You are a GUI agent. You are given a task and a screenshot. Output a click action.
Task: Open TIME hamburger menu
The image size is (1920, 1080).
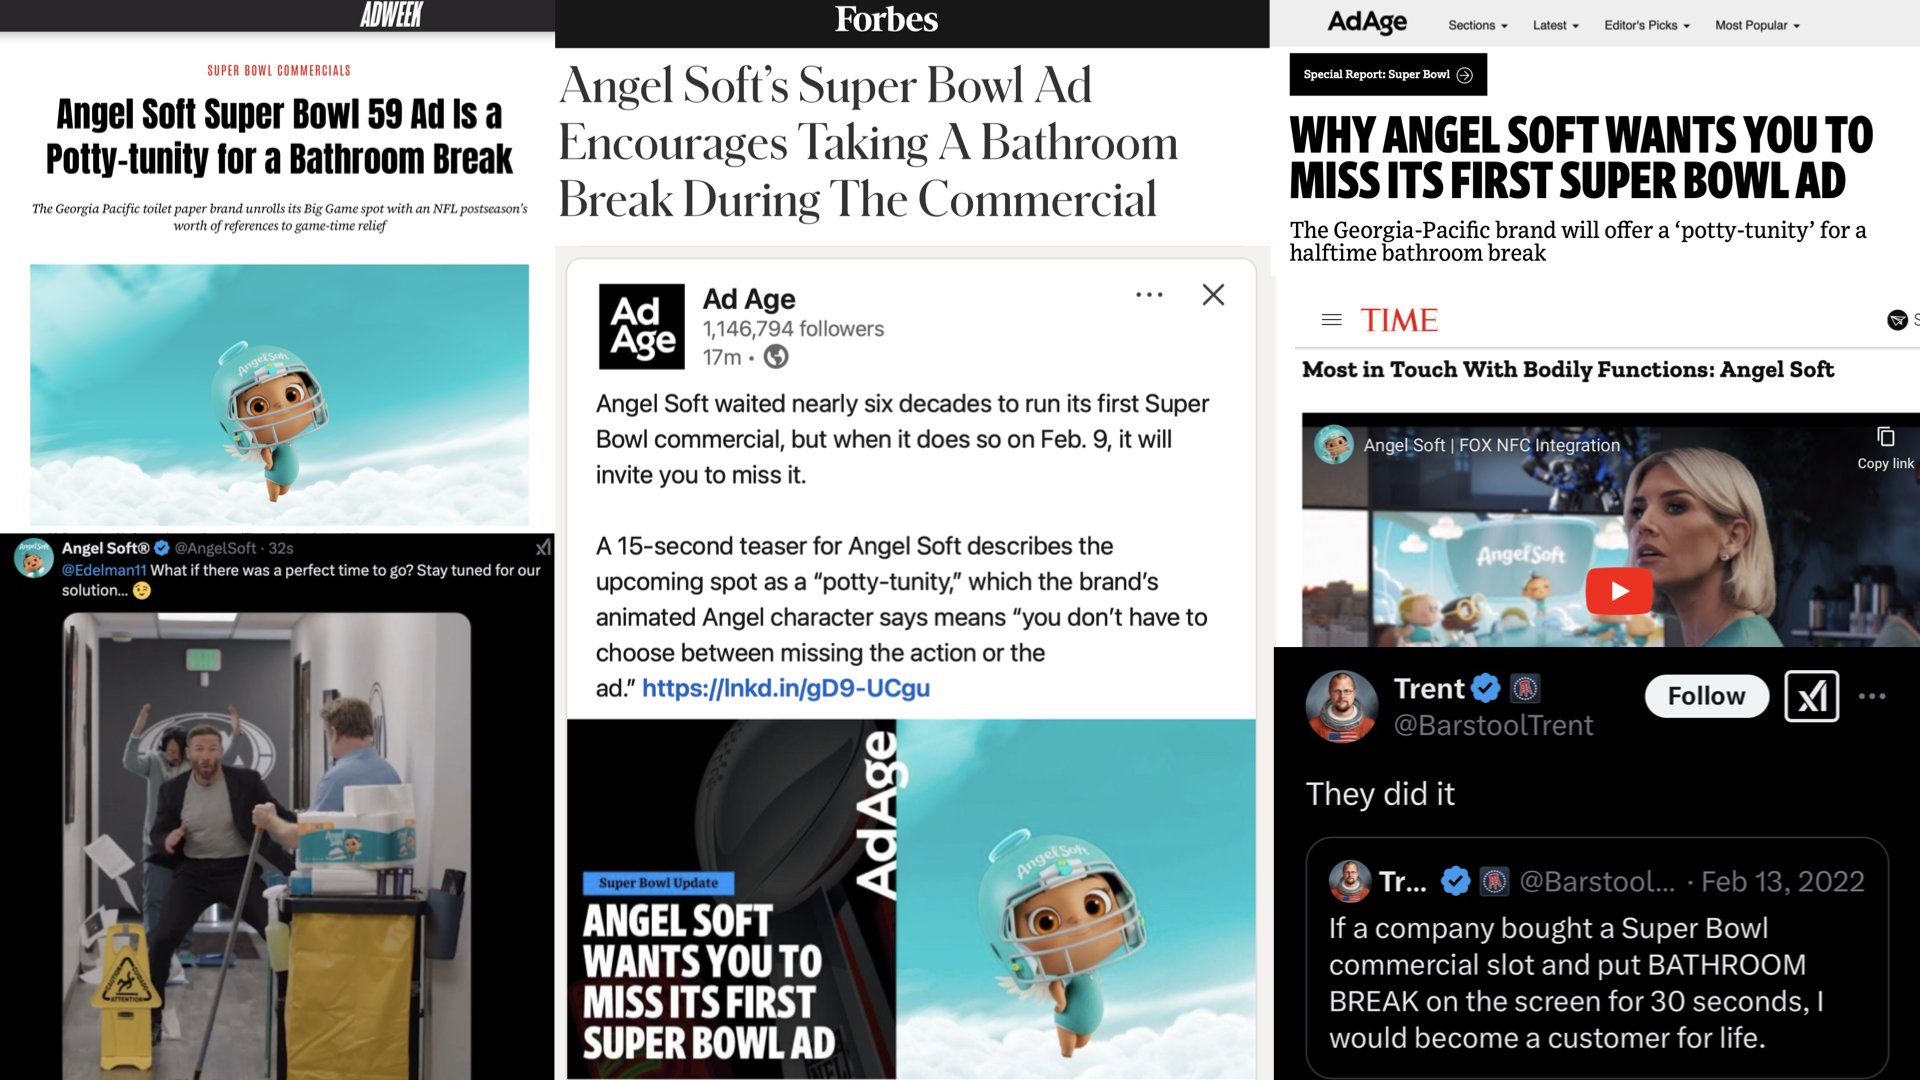(1331, 320)
